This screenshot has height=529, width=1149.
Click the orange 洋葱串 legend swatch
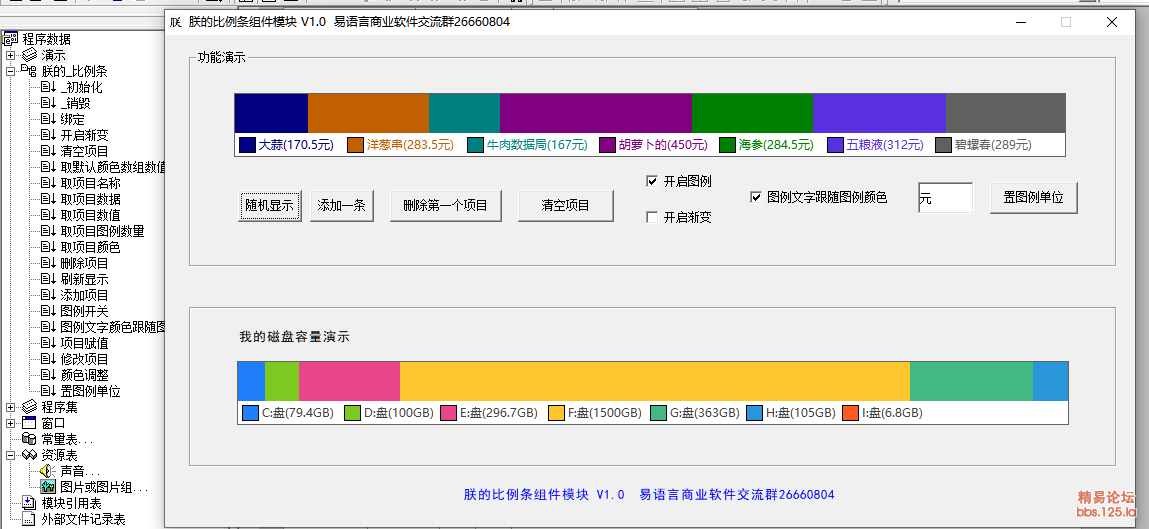[x=355, y=145]
